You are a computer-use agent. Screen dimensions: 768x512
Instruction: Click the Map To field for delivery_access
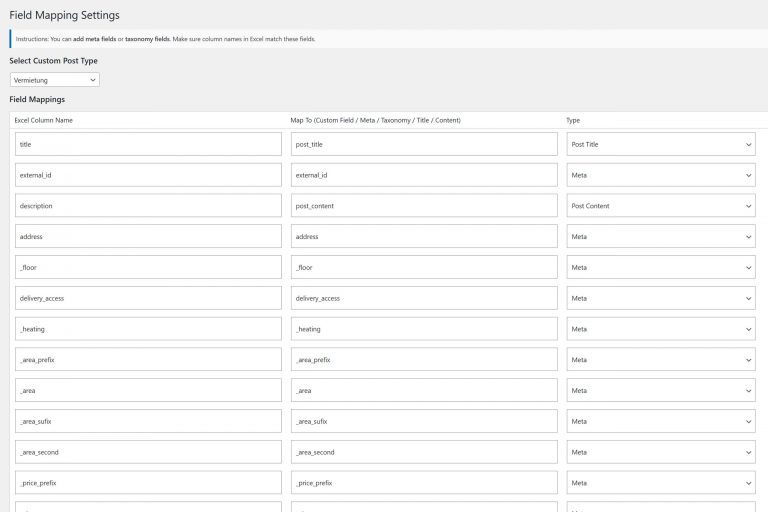424,298
